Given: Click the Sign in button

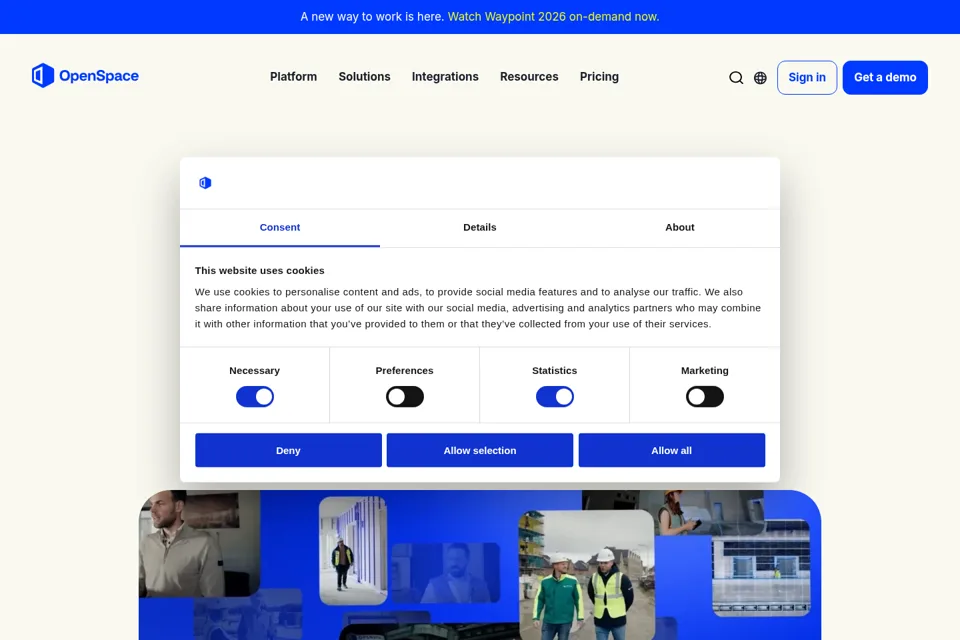Looking at the screenshot, I should 807,78.
